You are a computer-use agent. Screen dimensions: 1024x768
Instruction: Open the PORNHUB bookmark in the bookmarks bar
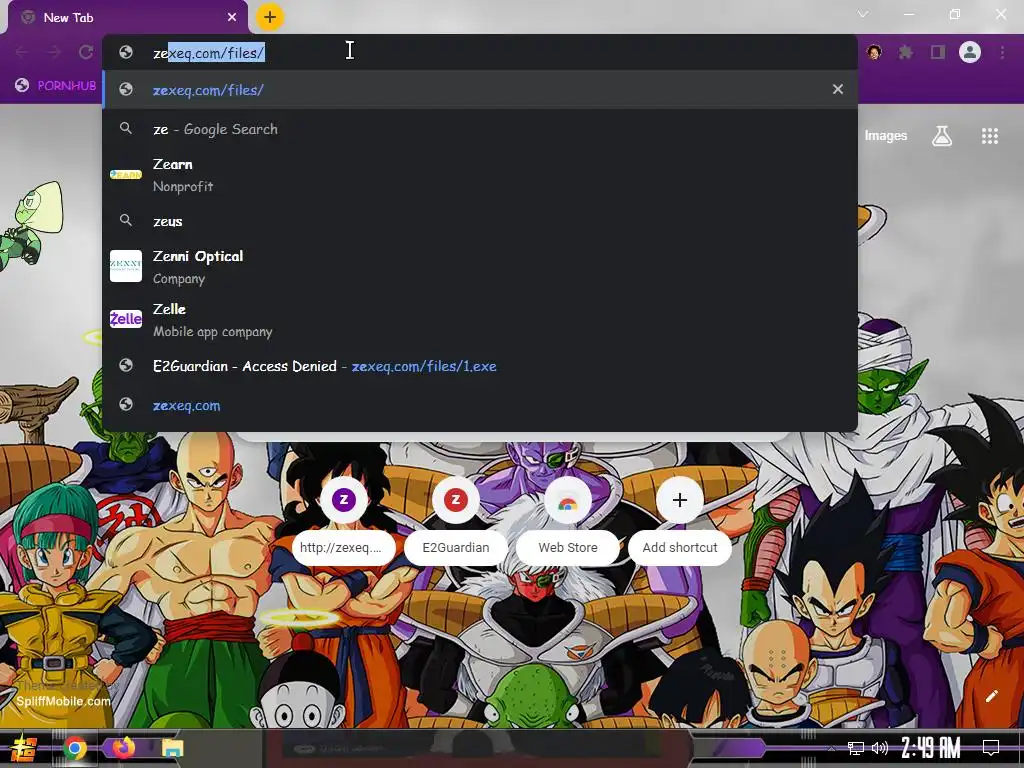tap(56, 86)
